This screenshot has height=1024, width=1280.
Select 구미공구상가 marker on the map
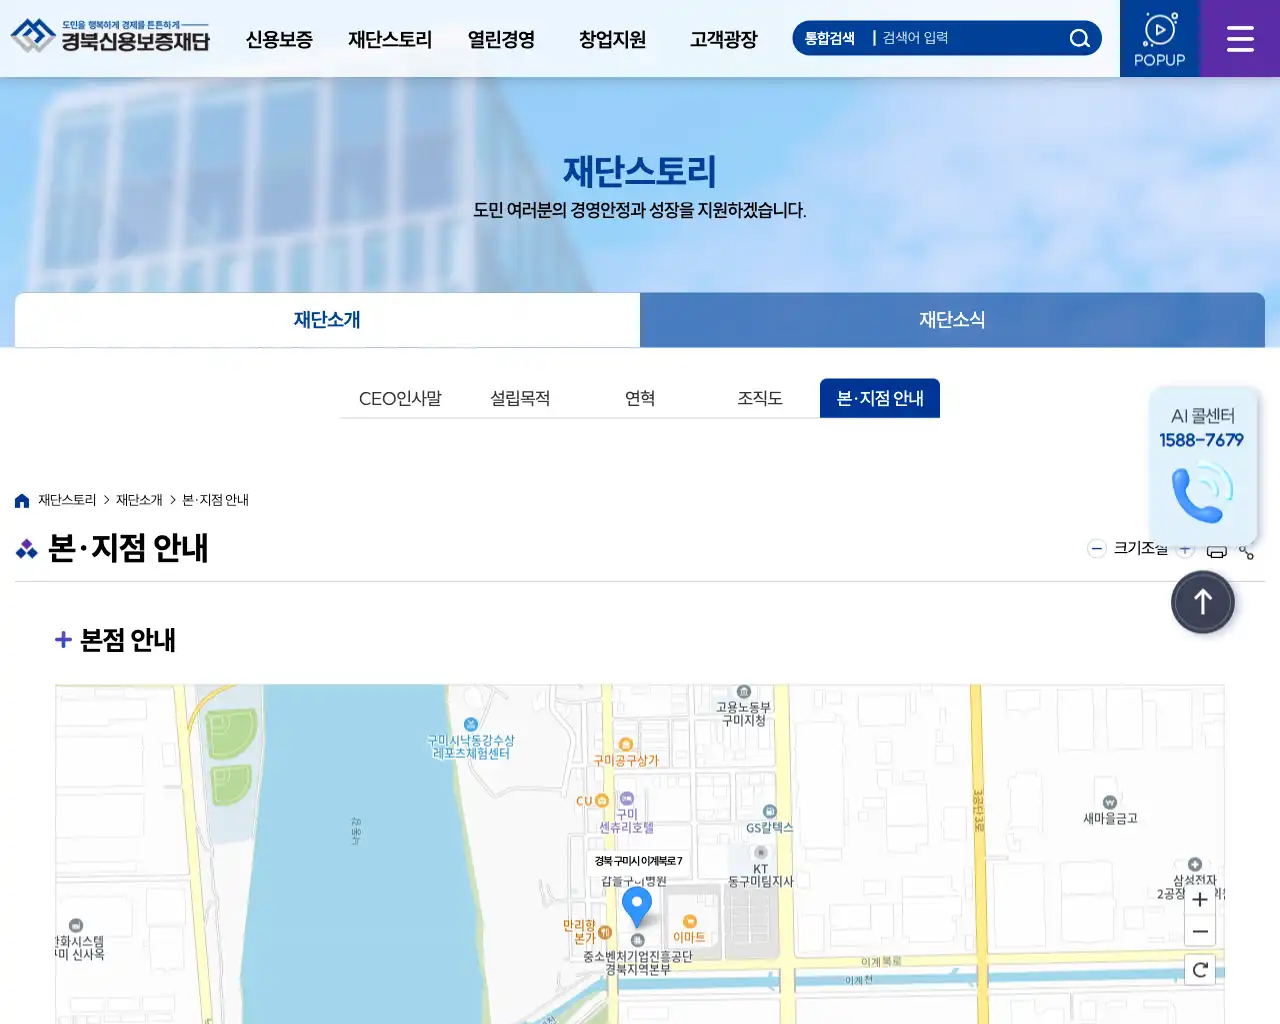626,753
